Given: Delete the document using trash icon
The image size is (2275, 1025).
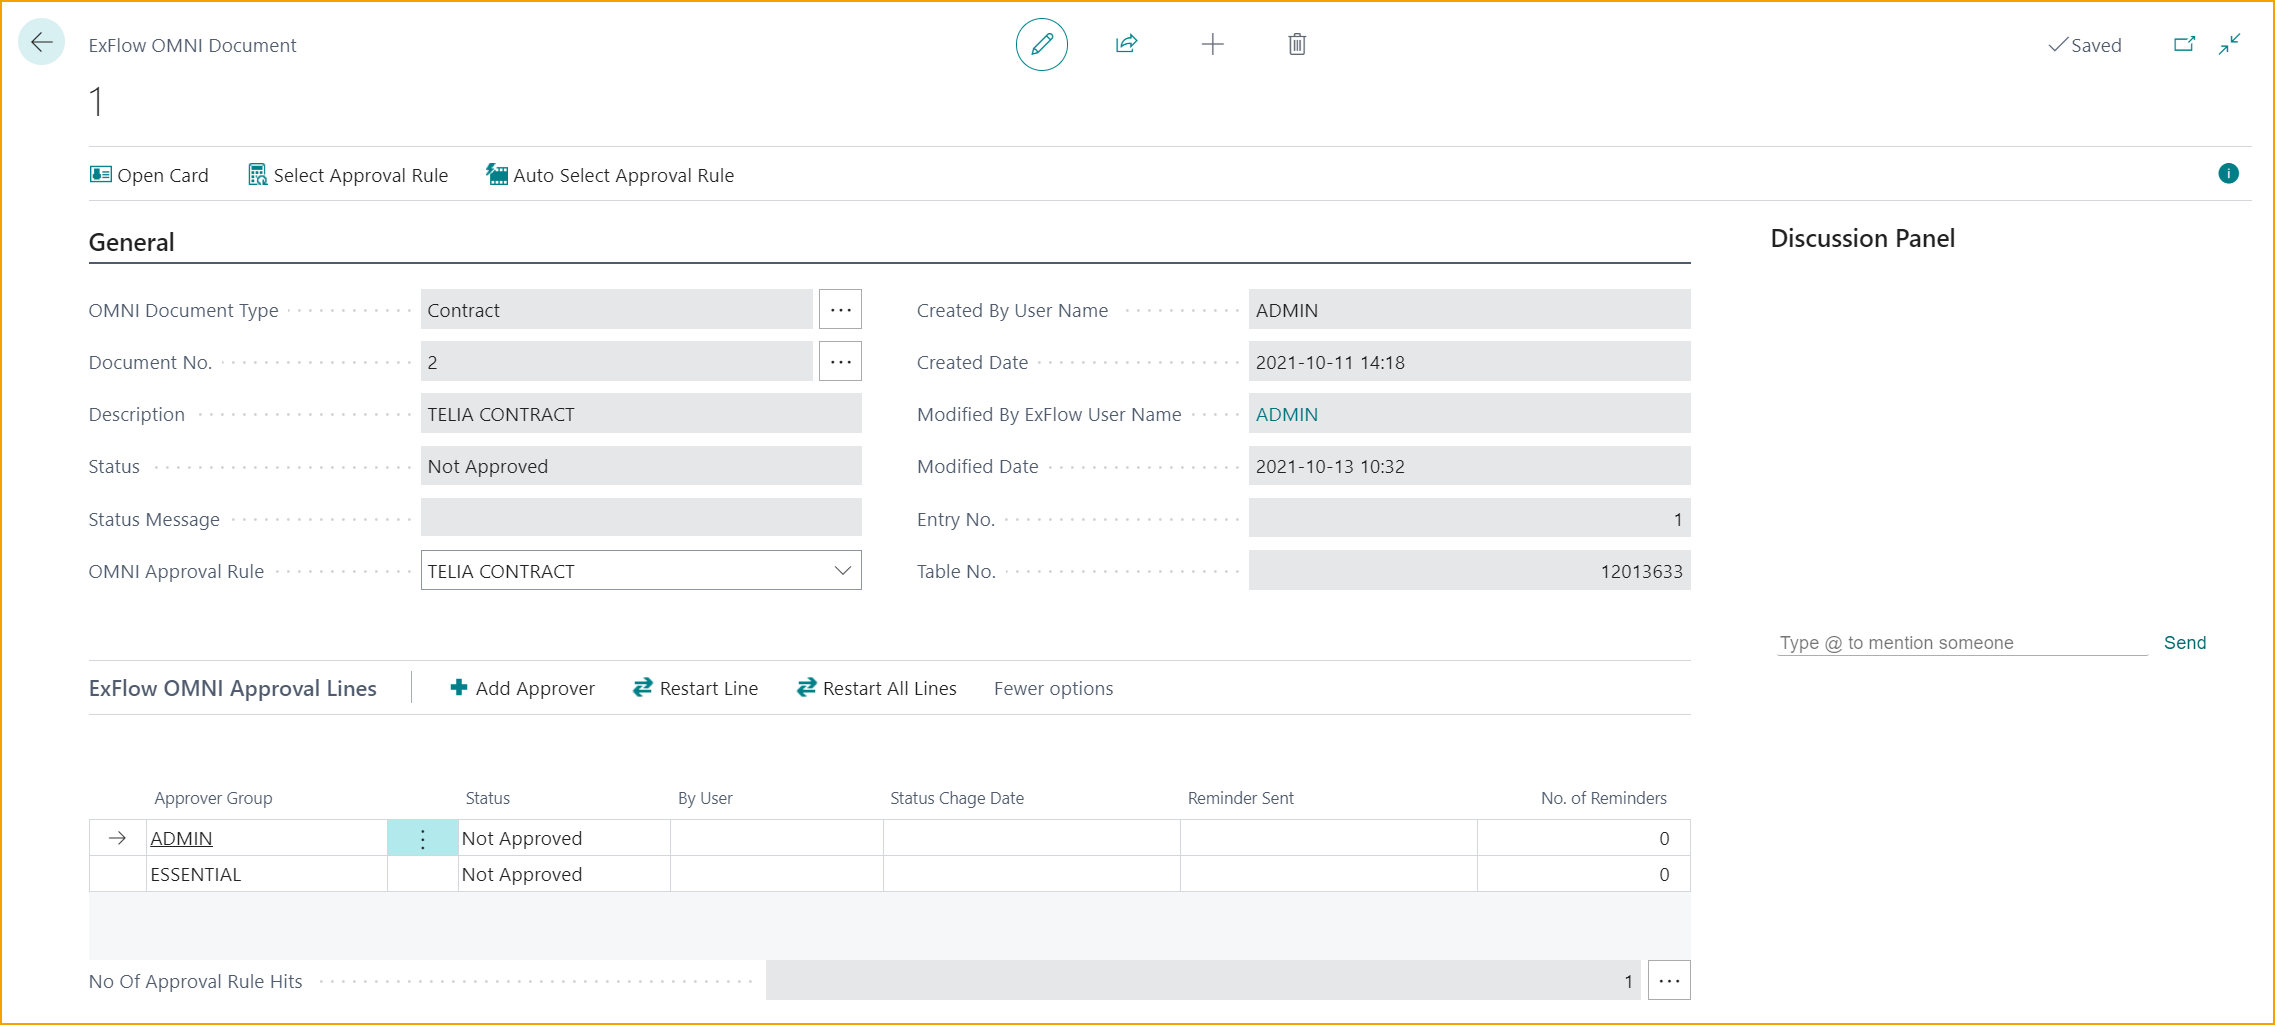Looking at the screenshot, I should (x=1296, y=44).
